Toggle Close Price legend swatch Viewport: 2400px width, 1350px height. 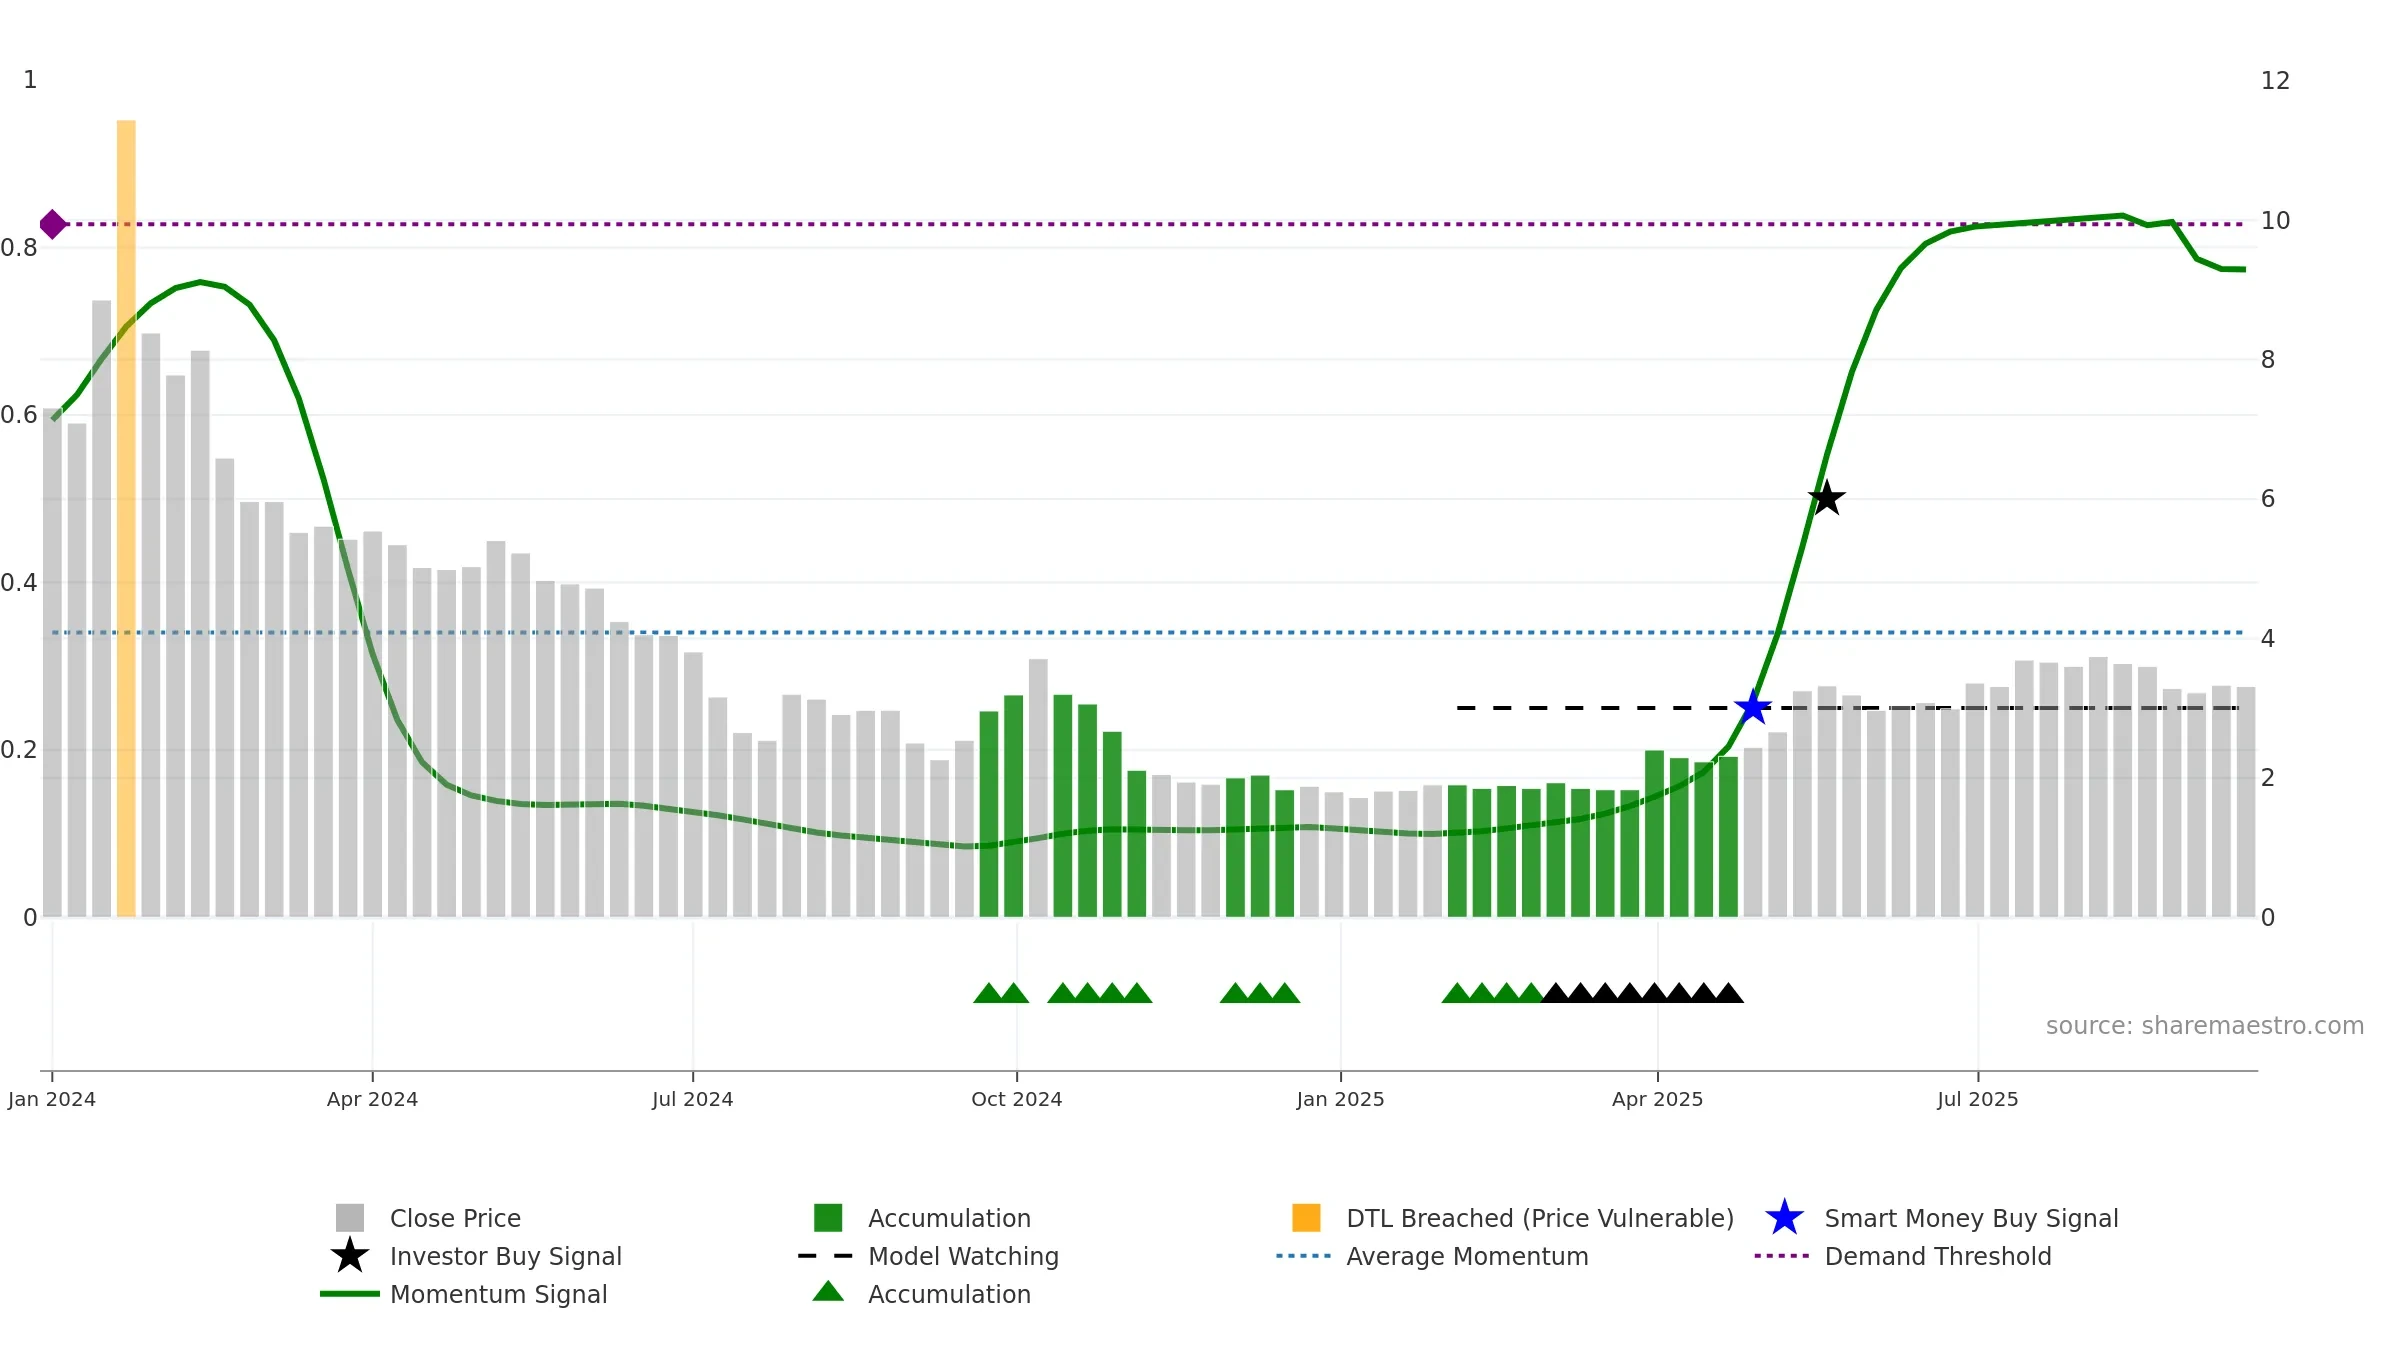coord(350,1218)
